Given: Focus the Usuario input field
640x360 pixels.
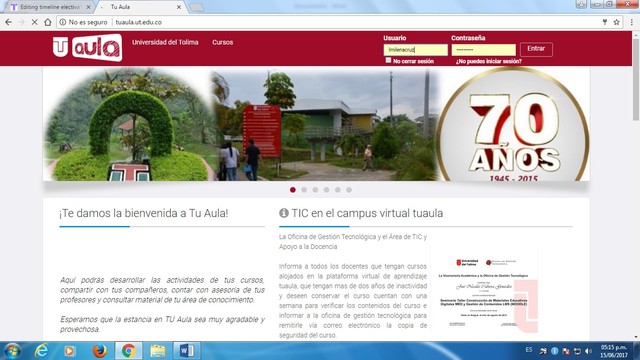Looking at the screenshot, I should coord(416,50).
